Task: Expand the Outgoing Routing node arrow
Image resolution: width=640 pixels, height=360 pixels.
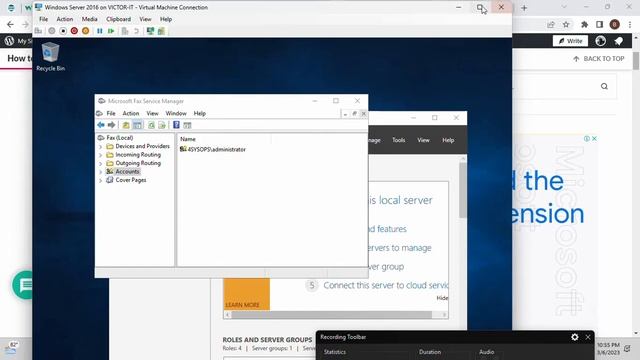Action: point(100,163)
